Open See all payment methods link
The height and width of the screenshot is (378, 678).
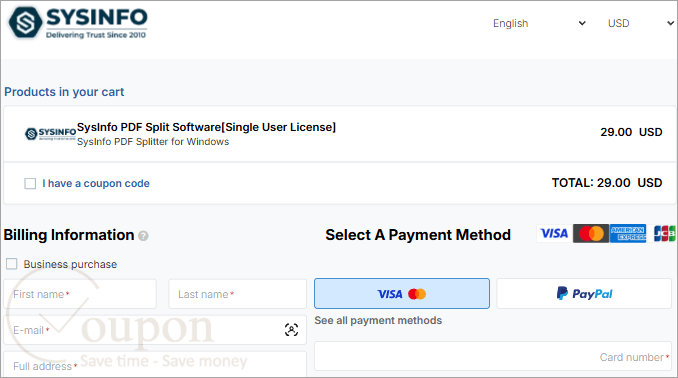(x=378, y=320)
